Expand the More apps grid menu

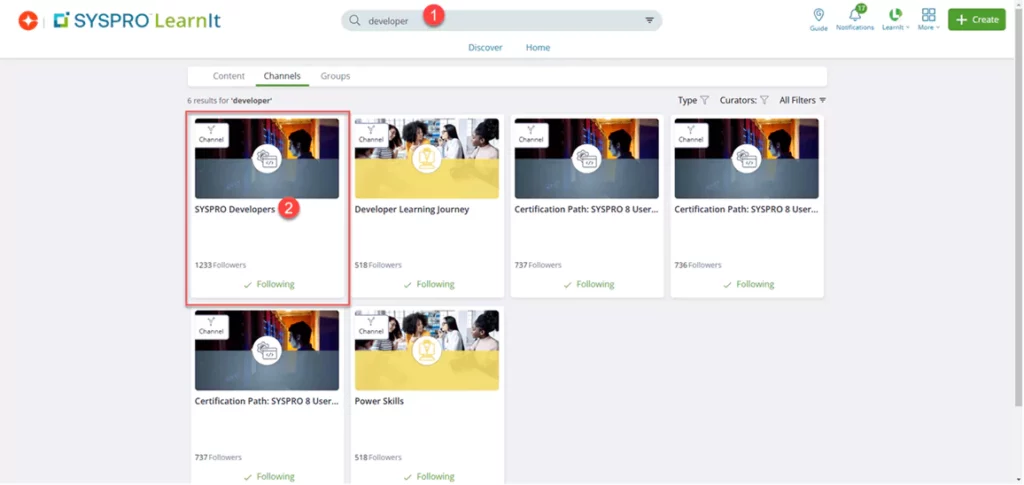click(x=929, y=16)
